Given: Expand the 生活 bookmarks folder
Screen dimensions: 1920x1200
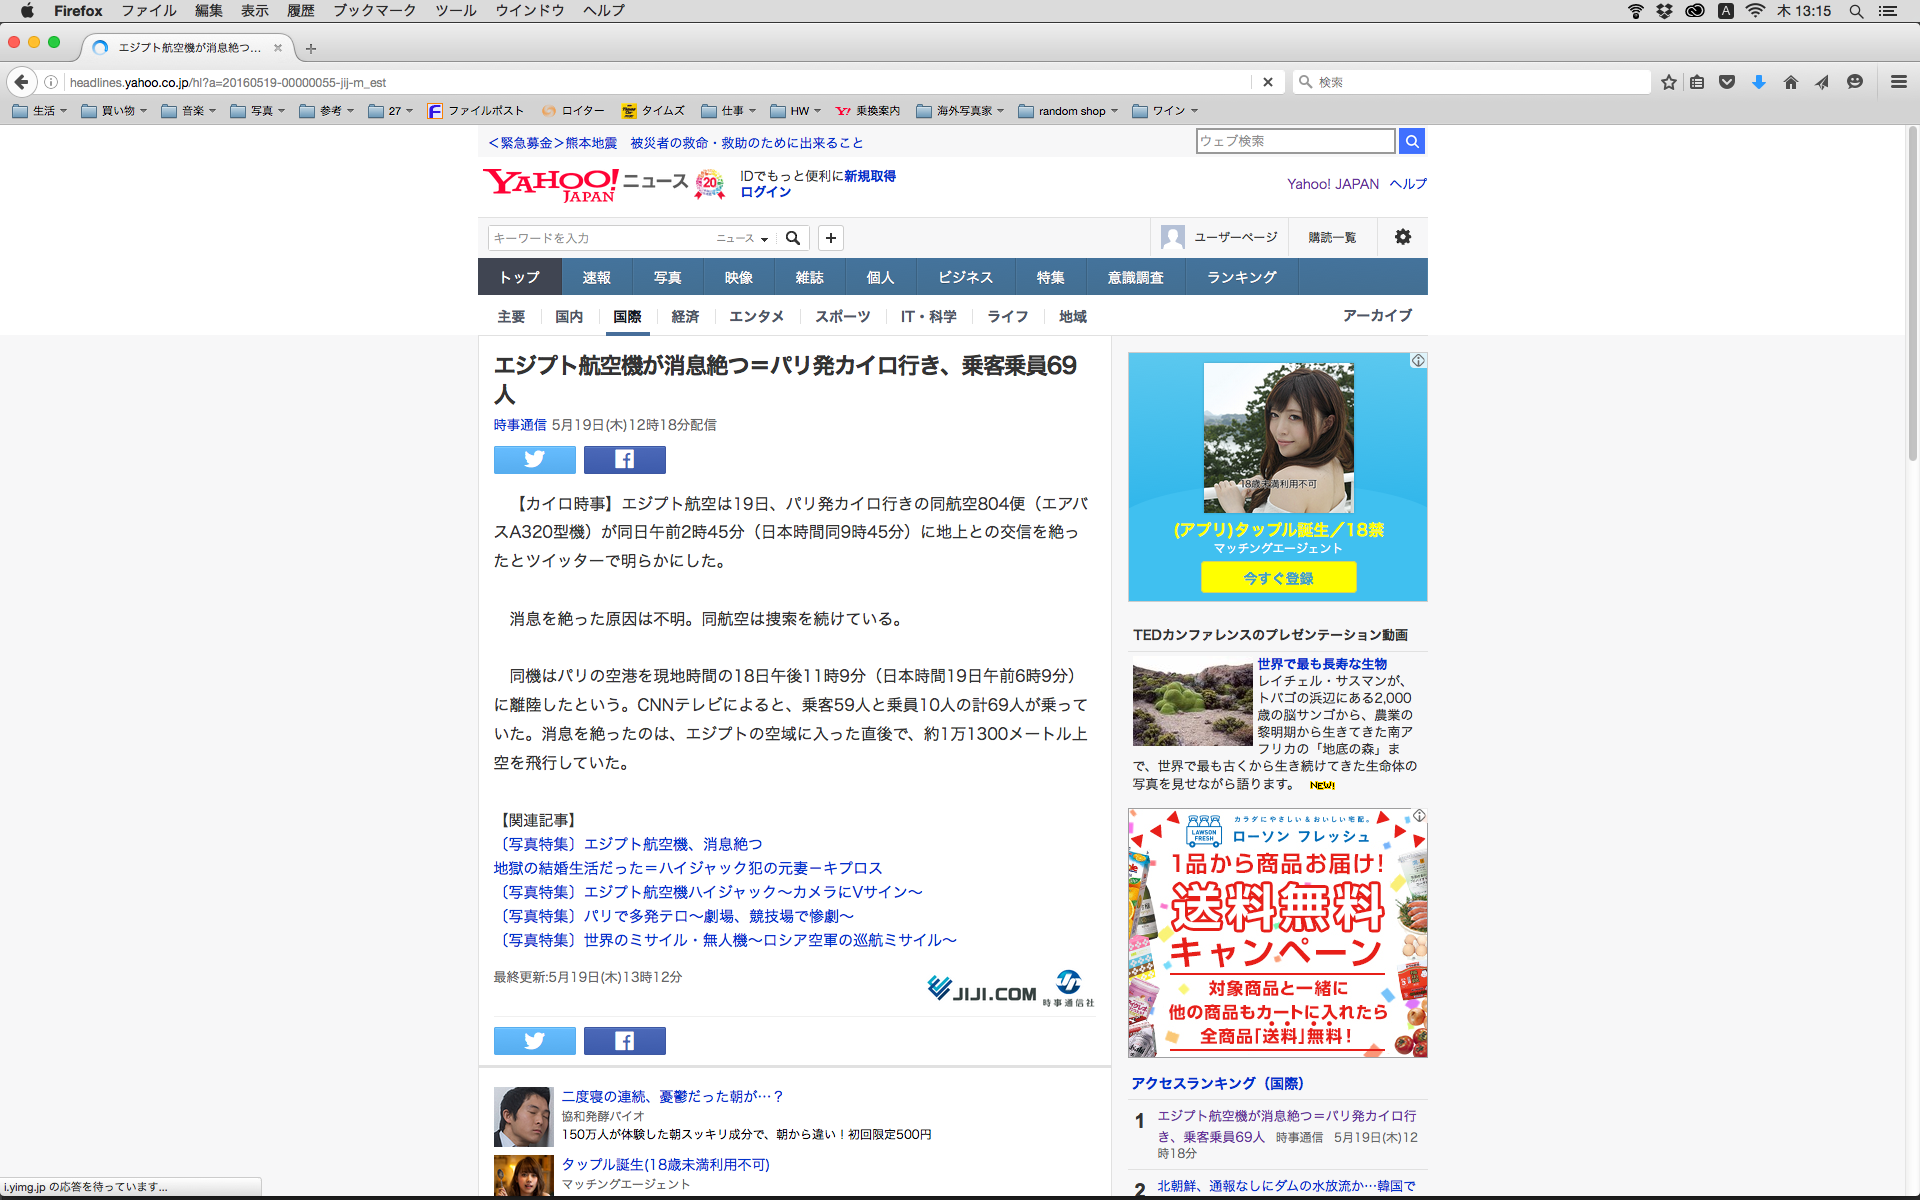Looking at the screenshot, I should coord(40,111).
